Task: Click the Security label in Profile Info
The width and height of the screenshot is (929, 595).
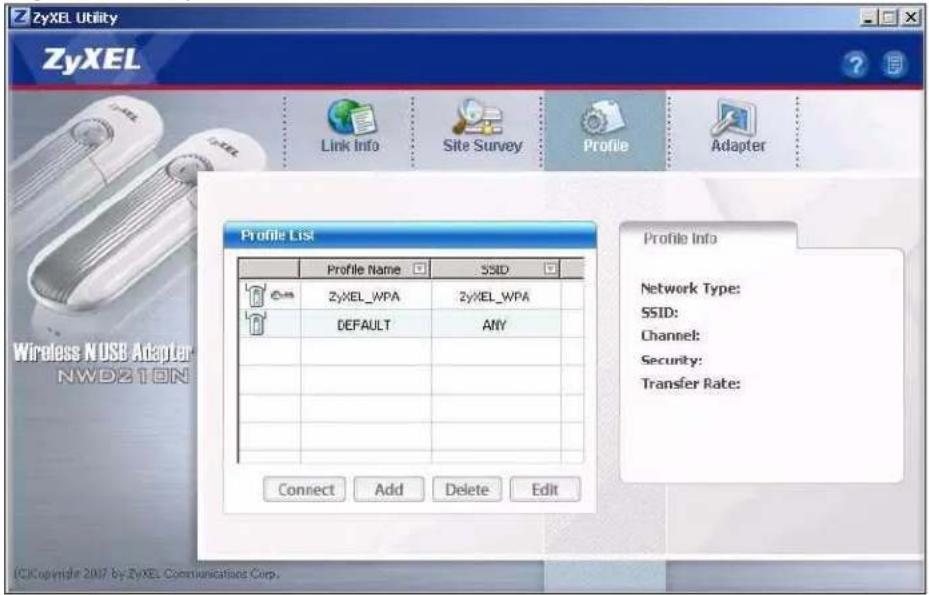Action: click(671, 360)
